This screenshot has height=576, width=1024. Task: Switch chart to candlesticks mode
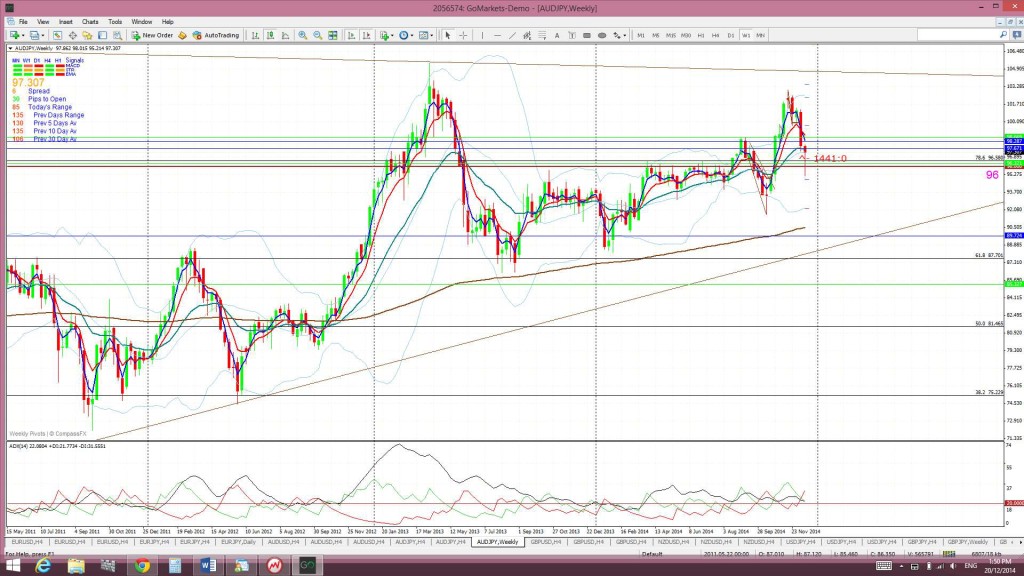point(270,35)
